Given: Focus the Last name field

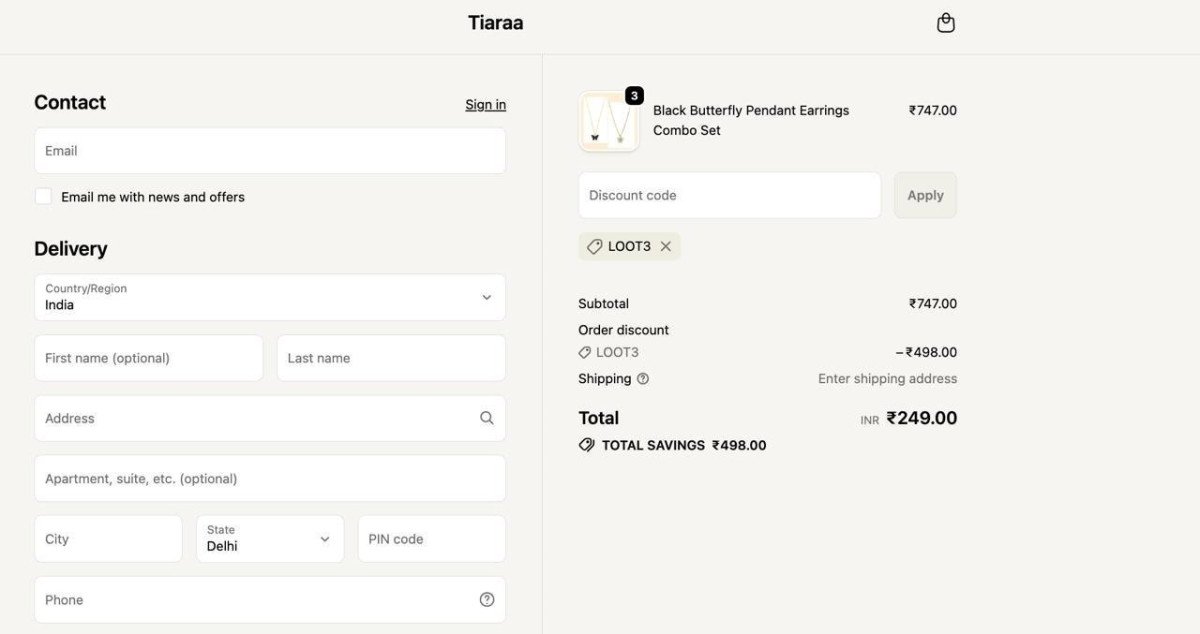Looking at the screenshot, I should (x=391, y=358).
